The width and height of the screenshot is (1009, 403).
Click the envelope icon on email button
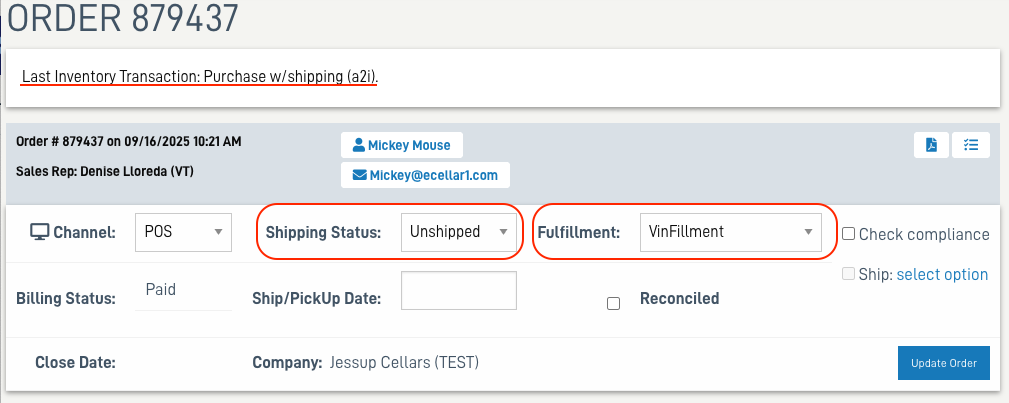[360, 175]
